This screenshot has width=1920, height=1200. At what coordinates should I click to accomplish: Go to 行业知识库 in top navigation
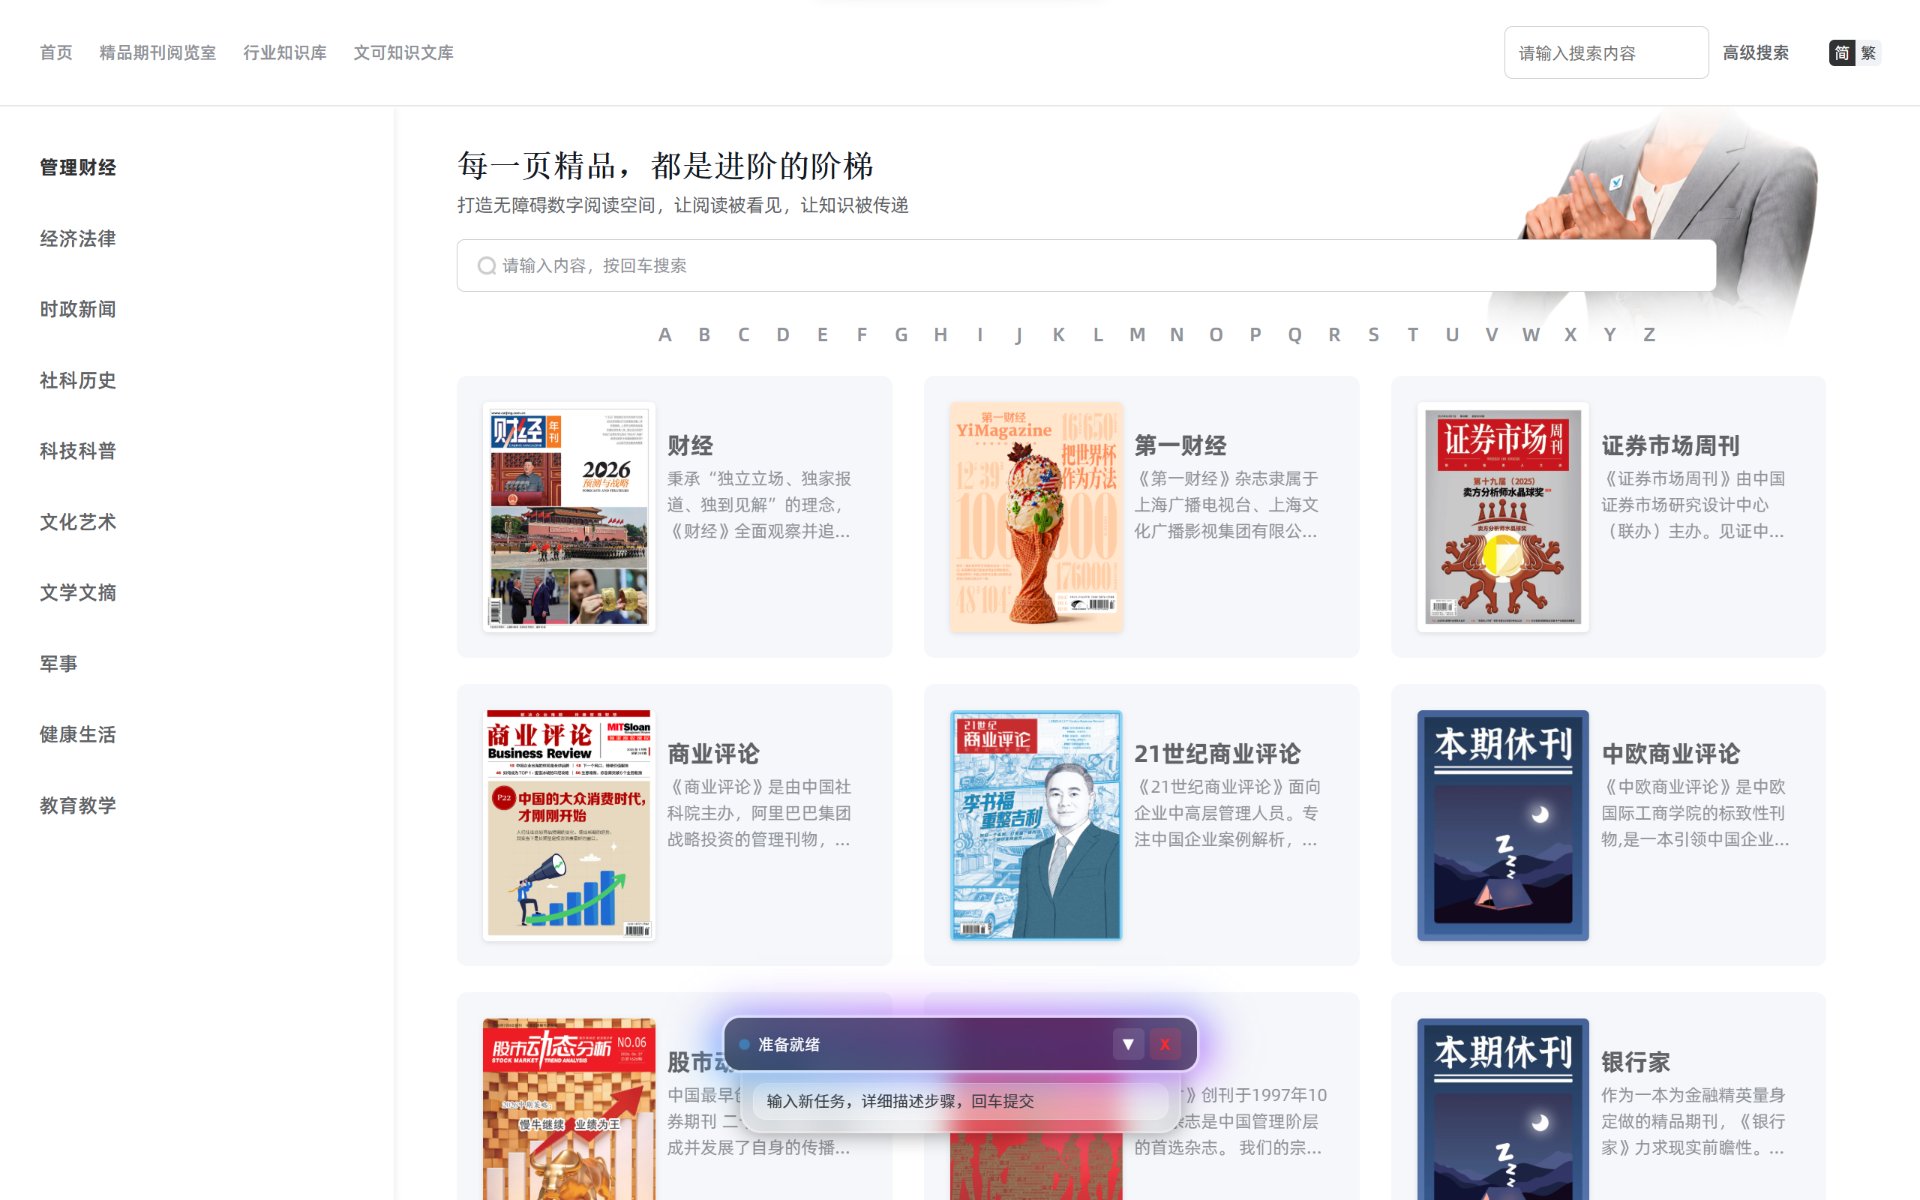(x=285, y=53)
